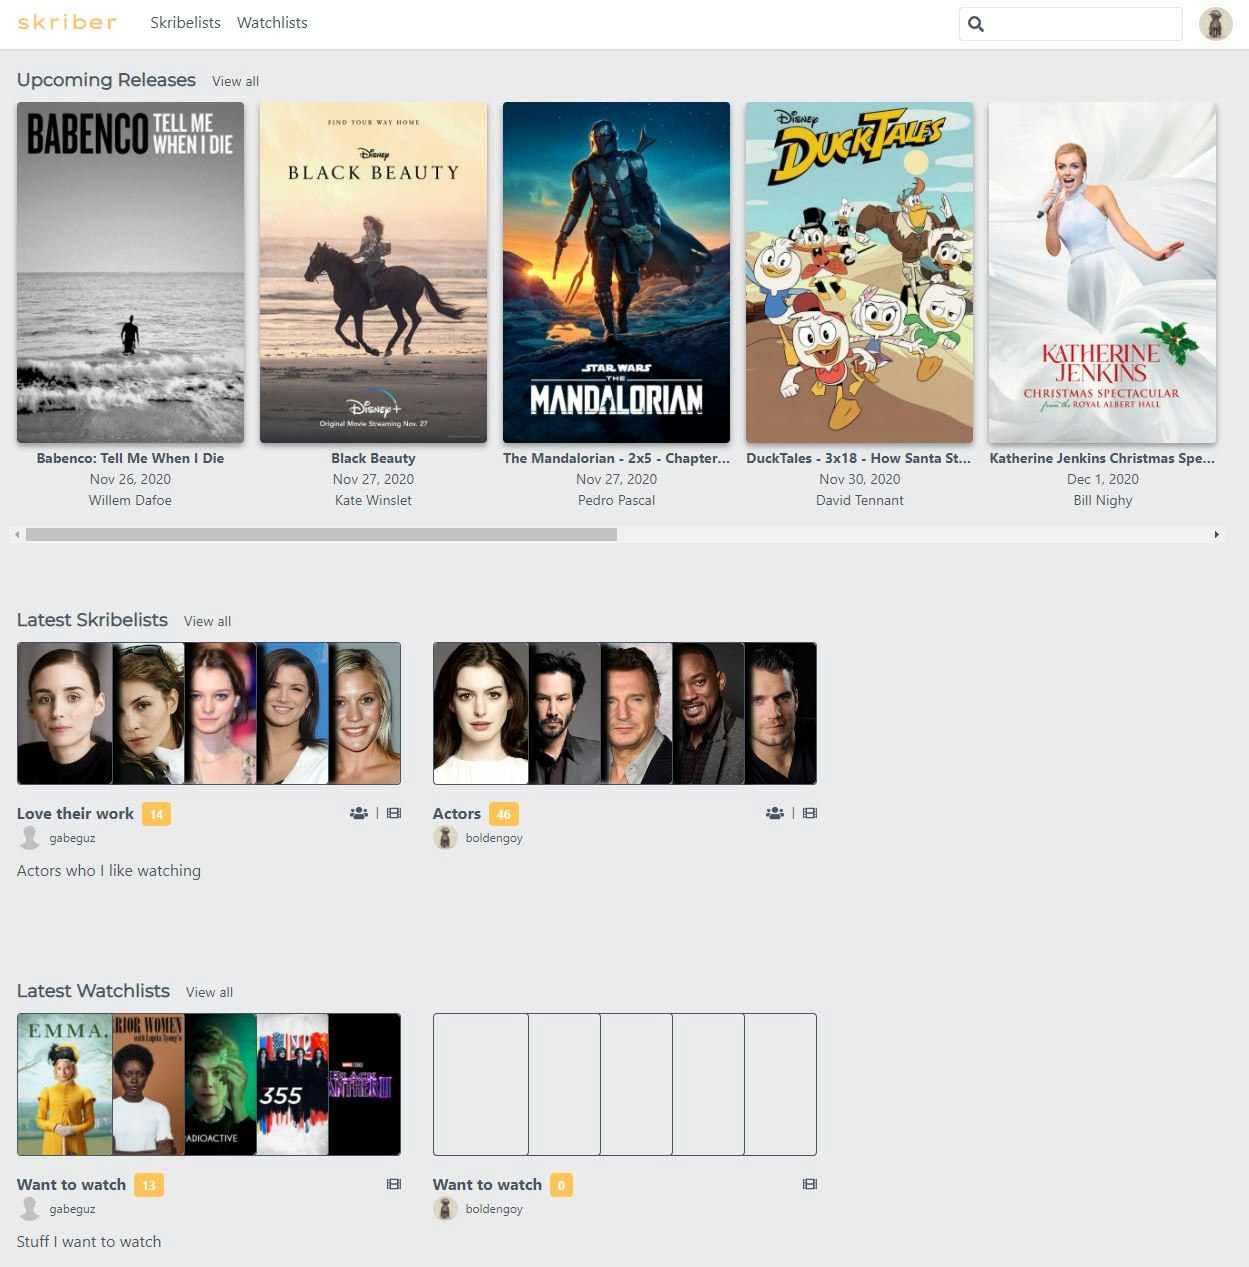This screenshot has height=1267, width=1249.
Task: Click Stuff I want to watch description
Action: click(89, 1242)
